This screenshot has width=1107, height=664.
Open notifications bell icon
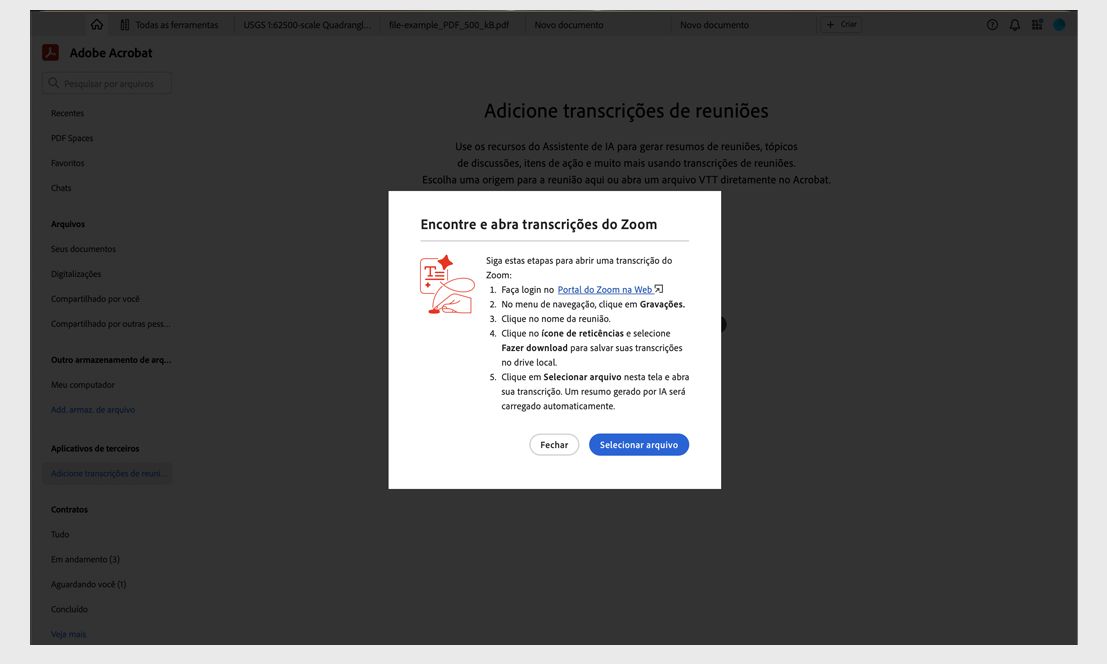coord(1015,25)
